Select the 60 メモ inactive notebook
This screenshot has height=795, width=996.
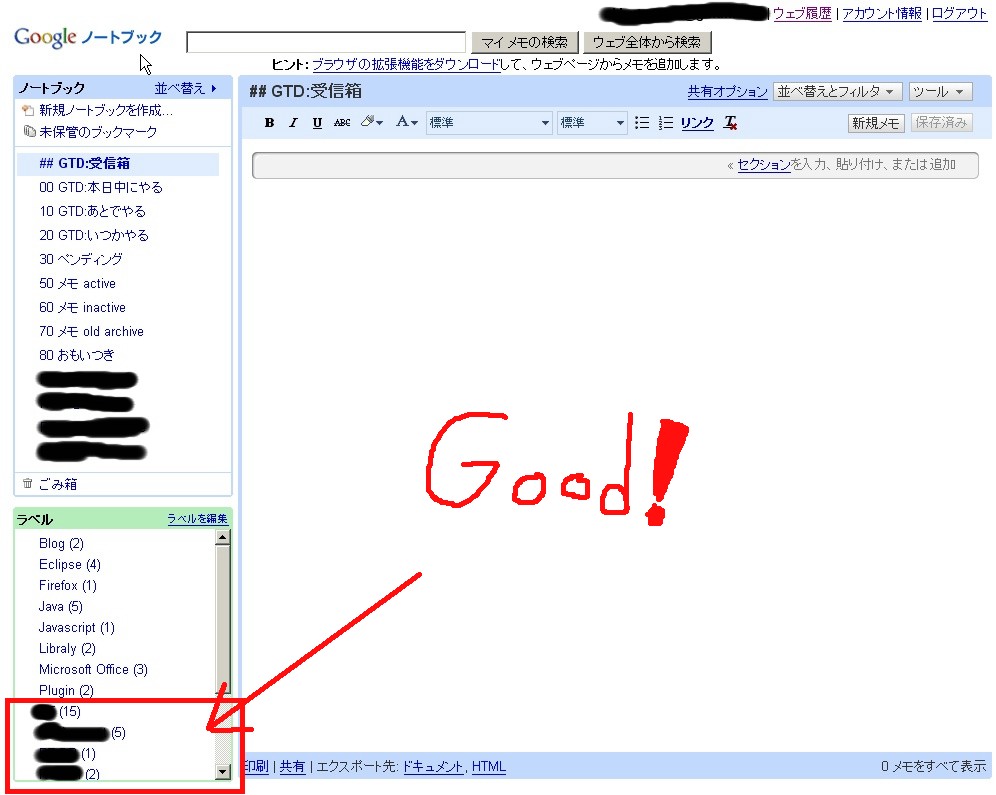[x=83, y=307]
